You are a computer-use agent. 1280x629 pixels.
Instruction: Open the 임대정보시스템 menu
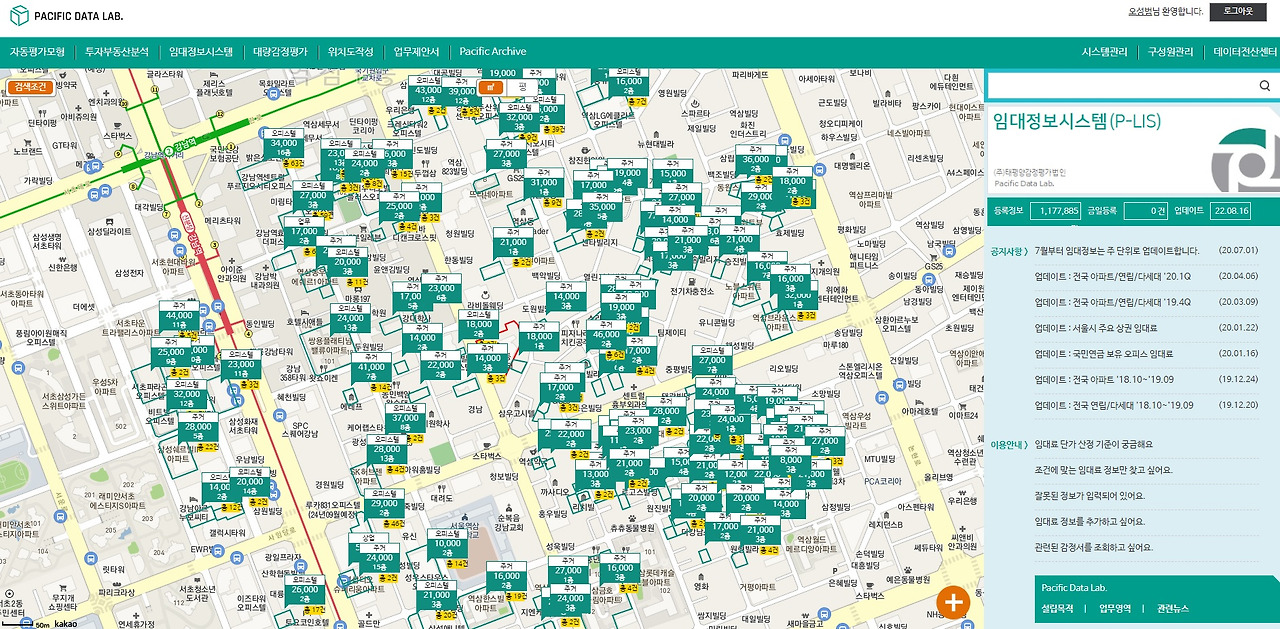[201, 51]
